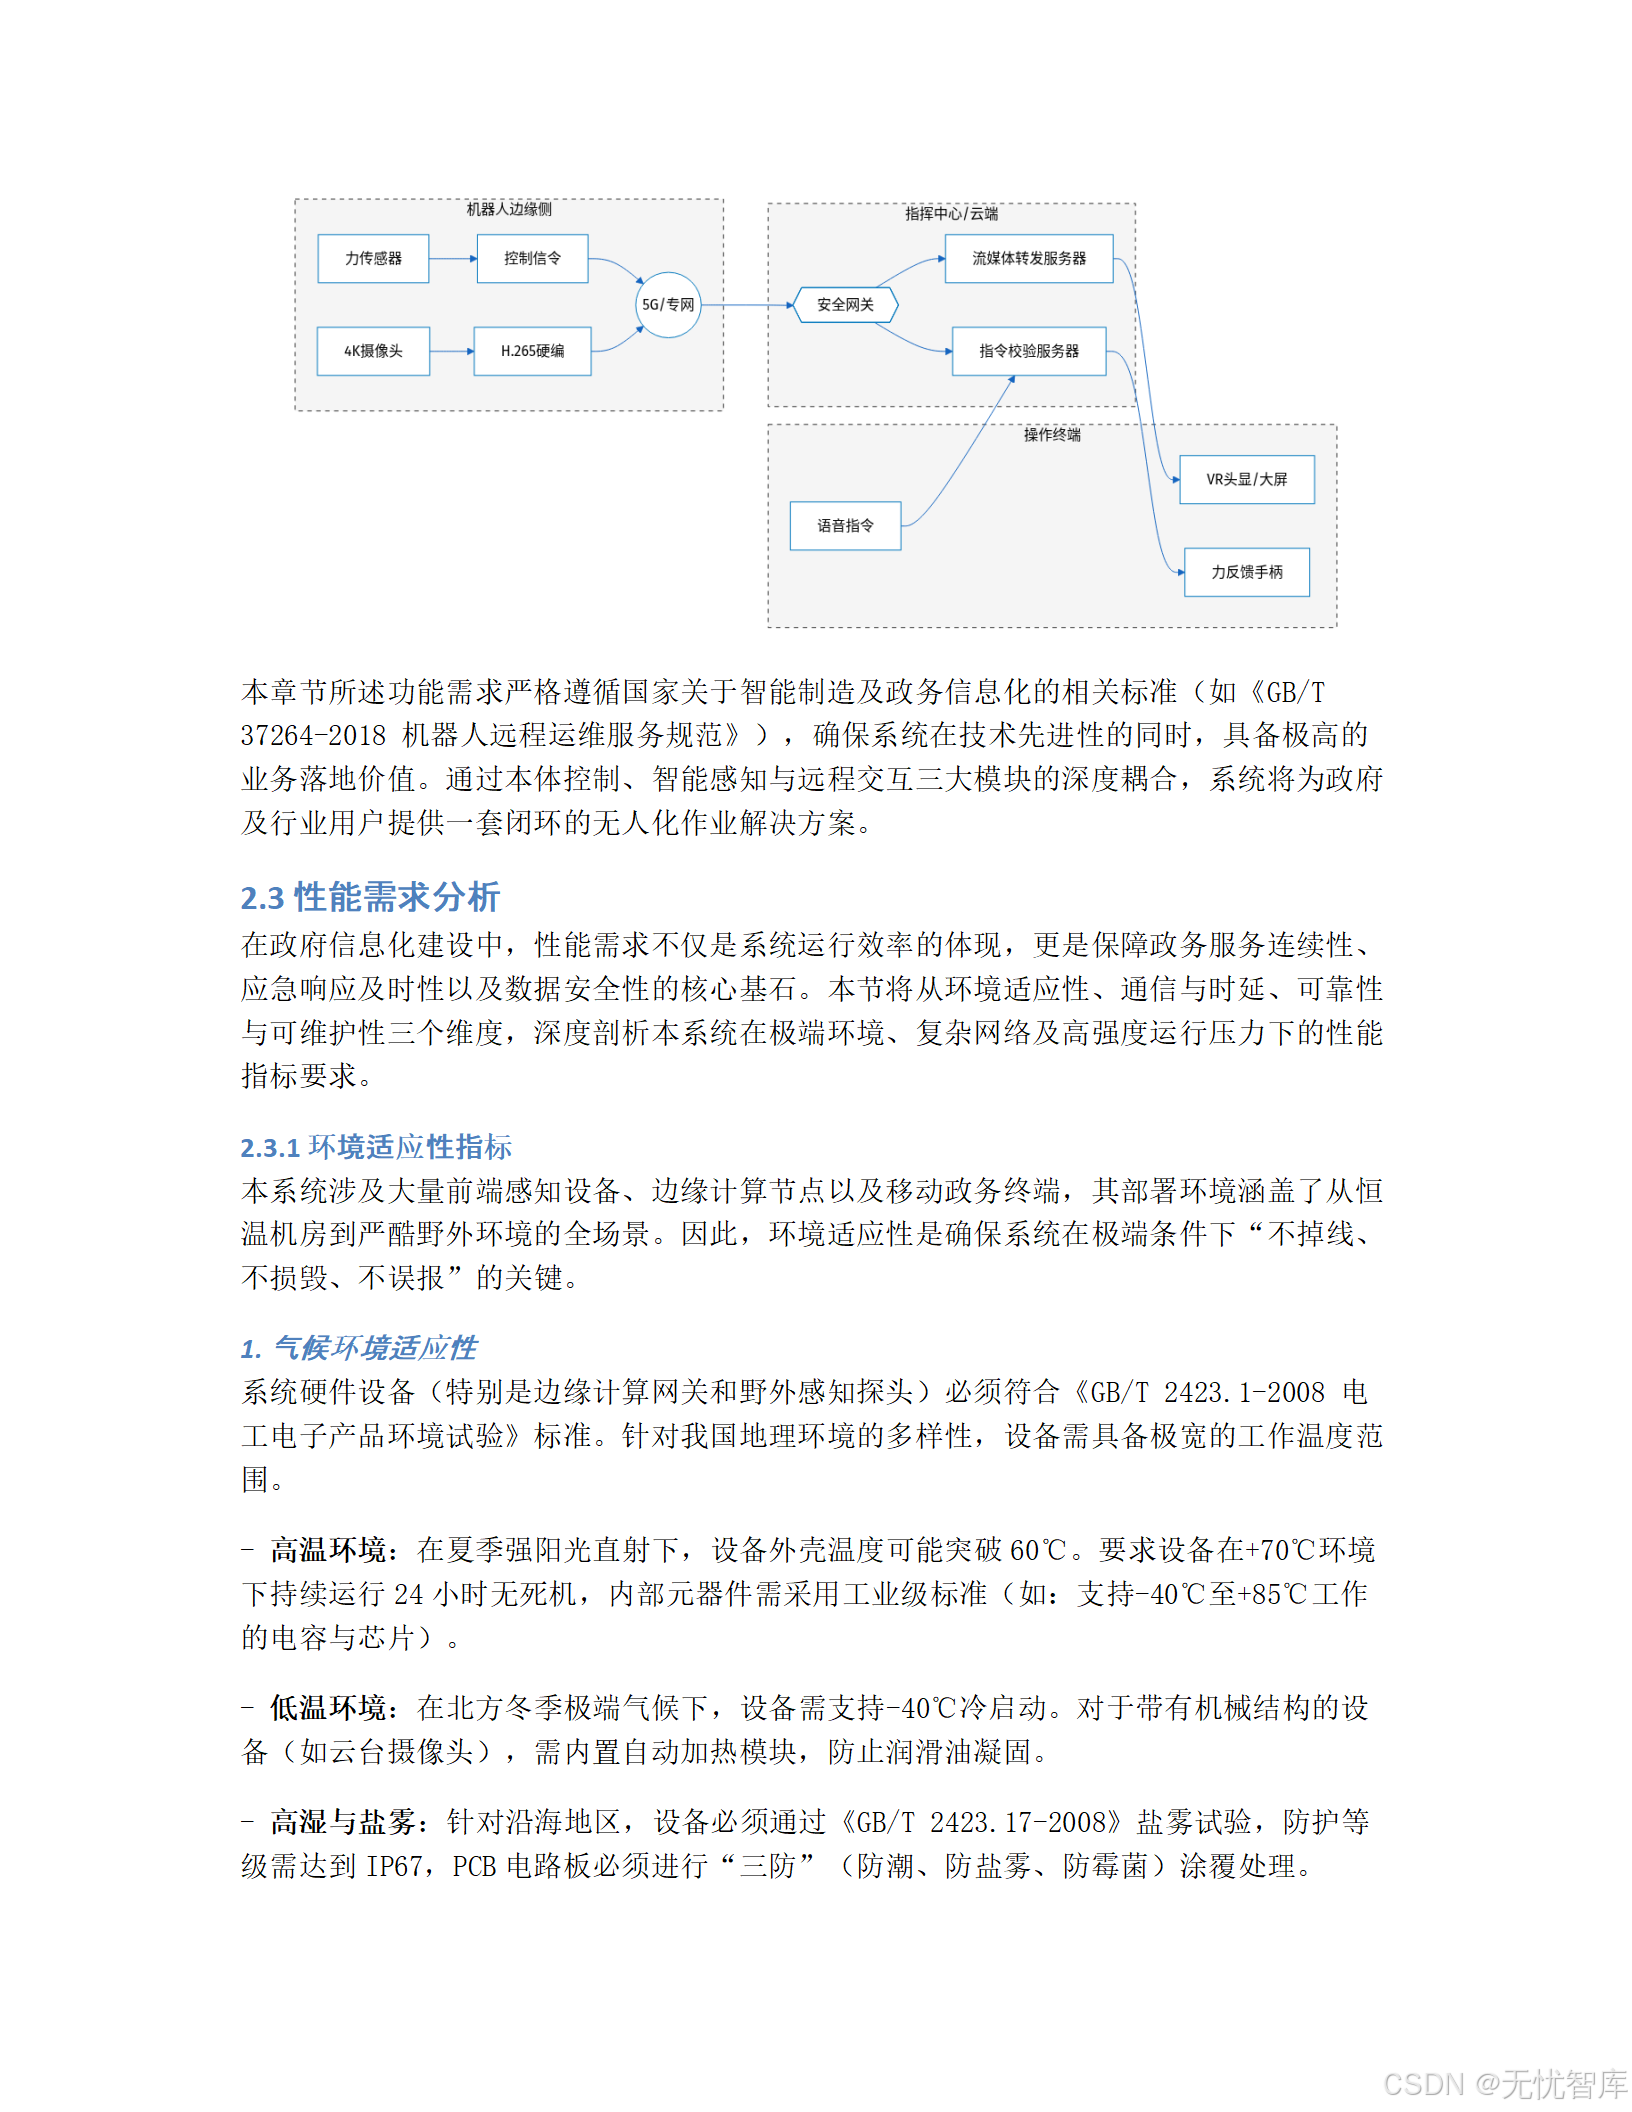Click the bold label 低温环境
The image size is (1632, 2112).
tap(328, 1708)
